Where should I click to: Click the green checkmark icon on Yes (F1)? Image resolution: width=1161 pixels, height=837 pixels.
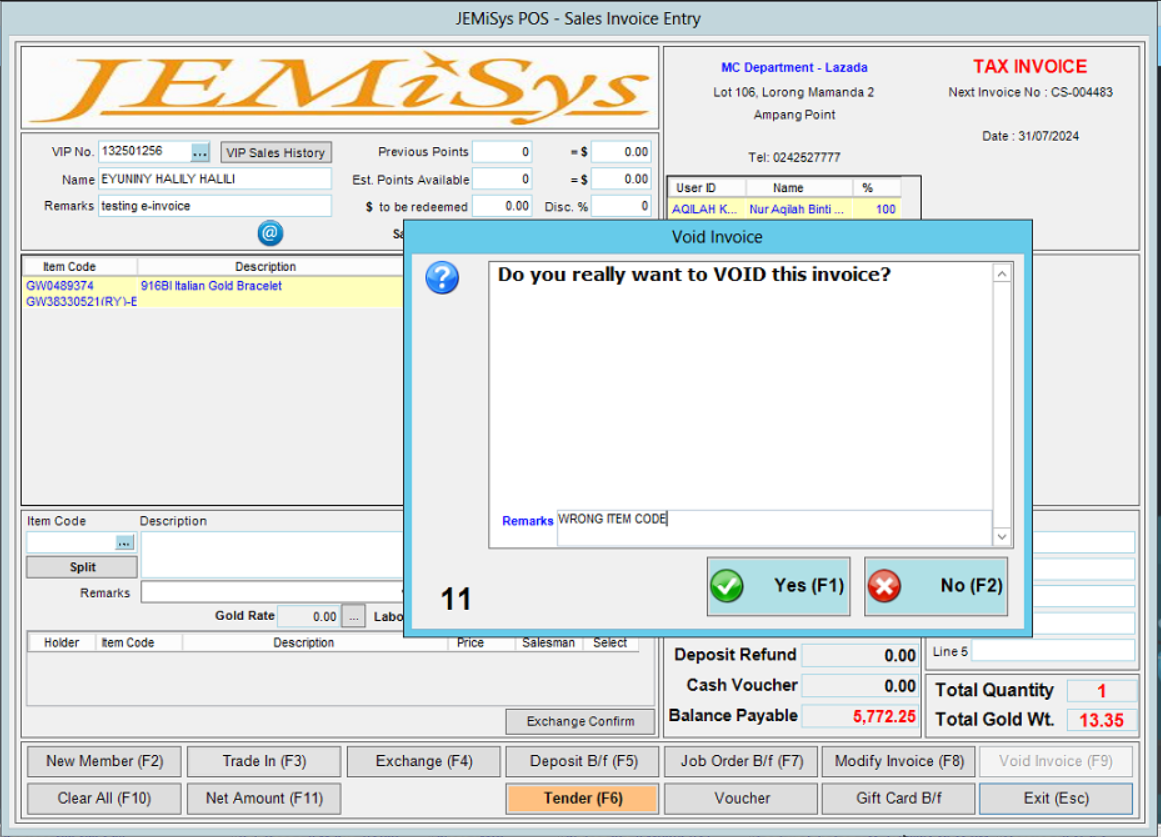[726, 587]
